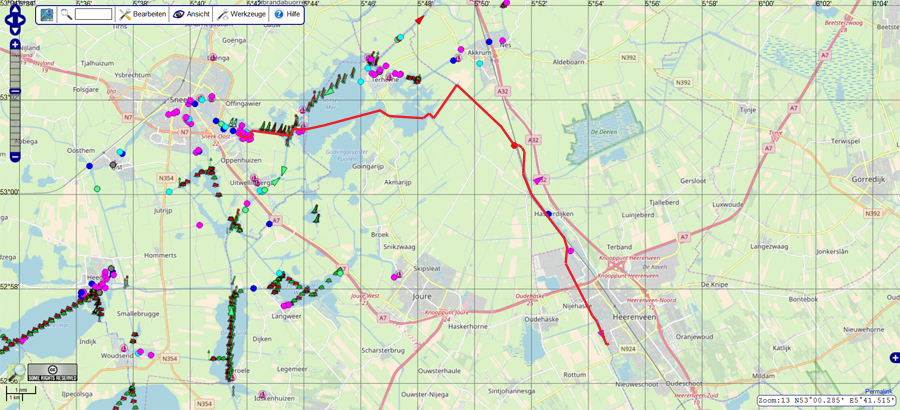Image resolution: width=900 pixels, height=410 pixels.
Task: Expand the overview map plus button
Action: [x=894, y=357]
